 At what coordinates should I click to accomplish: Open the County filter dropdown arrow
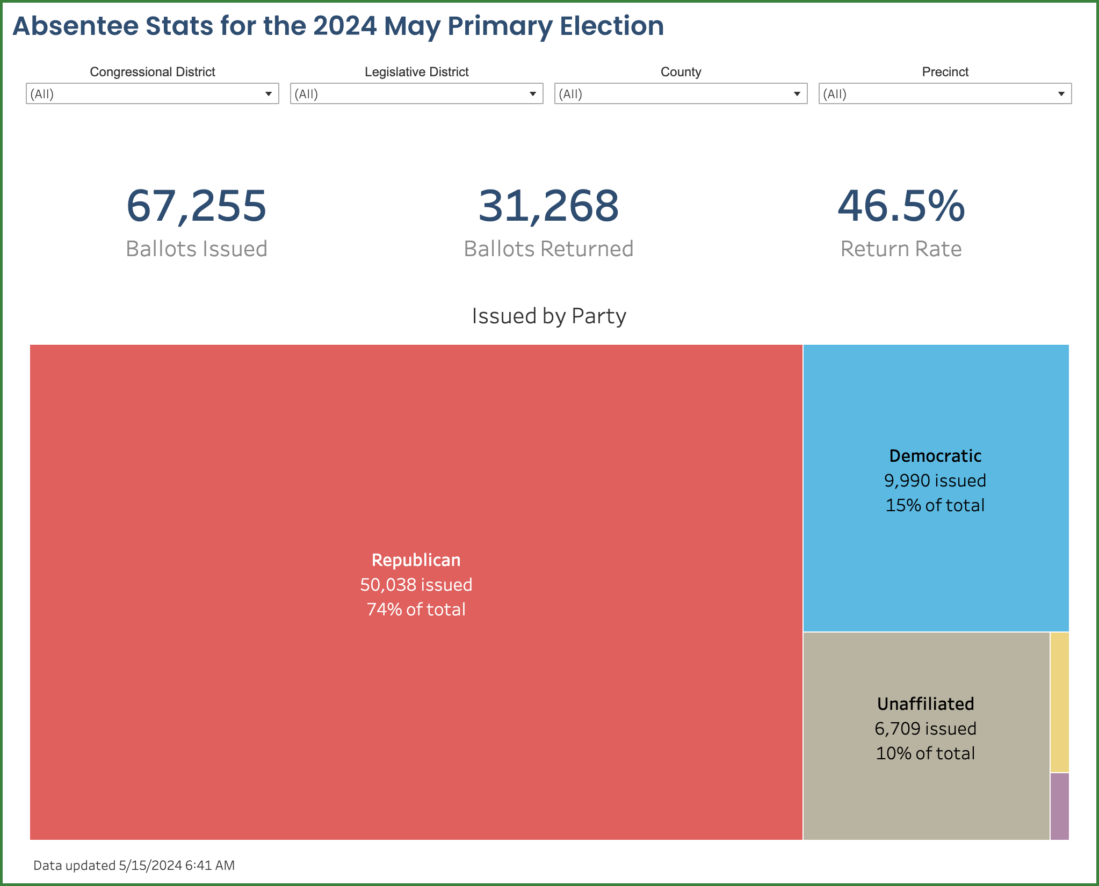pos(797,93)
